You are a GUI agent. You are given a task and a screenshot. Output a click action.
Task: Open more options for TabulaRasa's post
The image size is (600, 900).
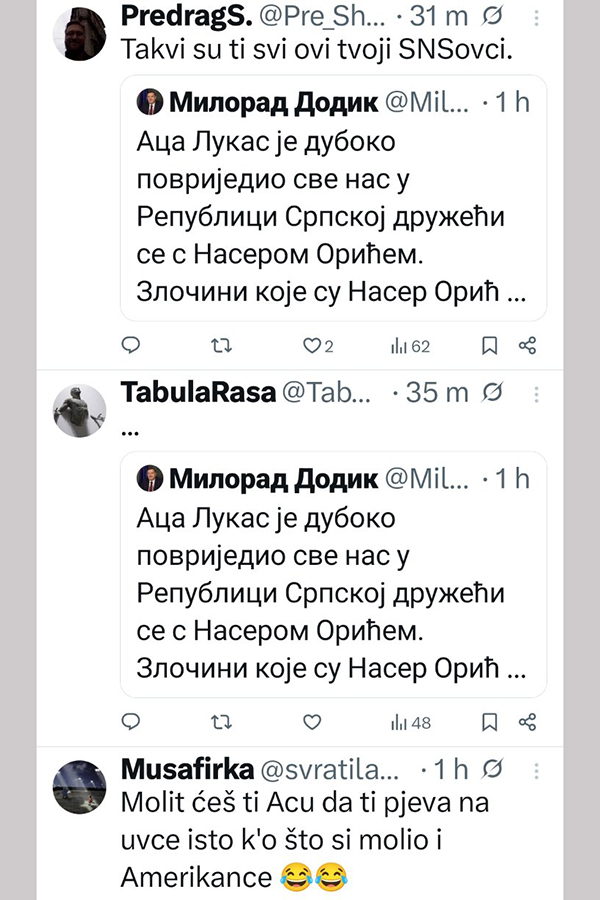[537, 392]
